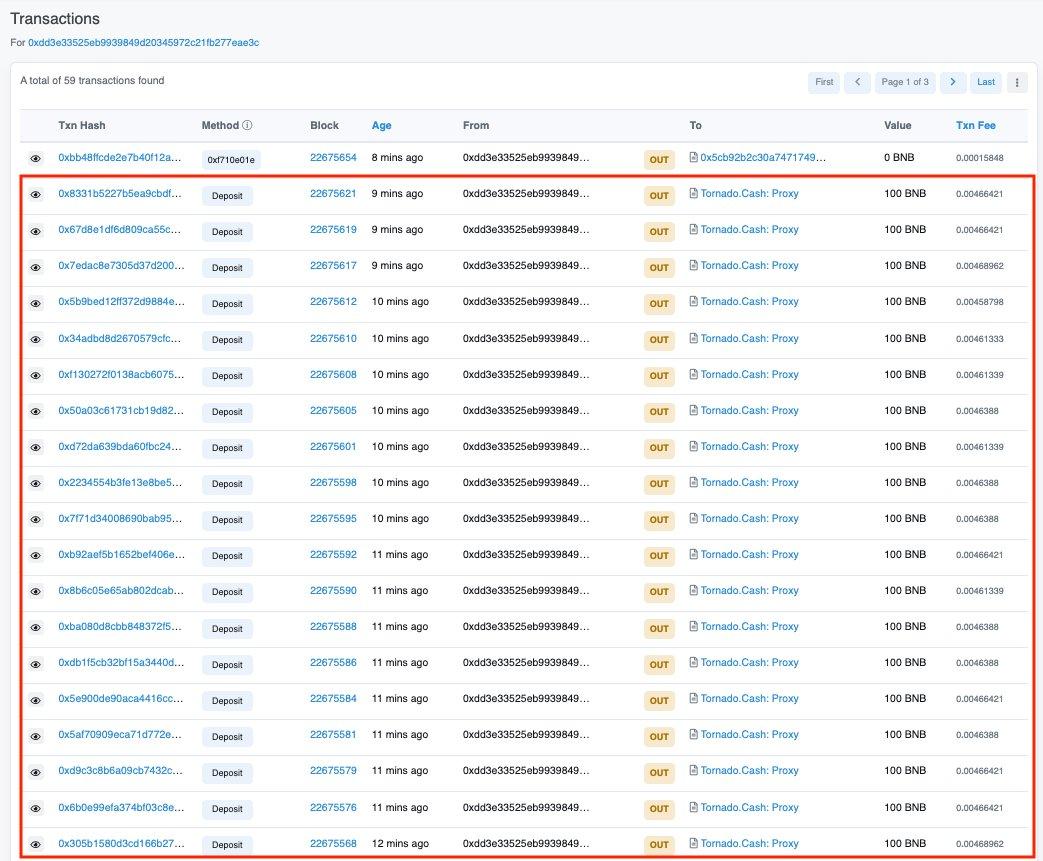Open transaction hash 0xbb48ffcde2e7b40f12a
This screenshot has height=861, width=1043.
(120, 158)
